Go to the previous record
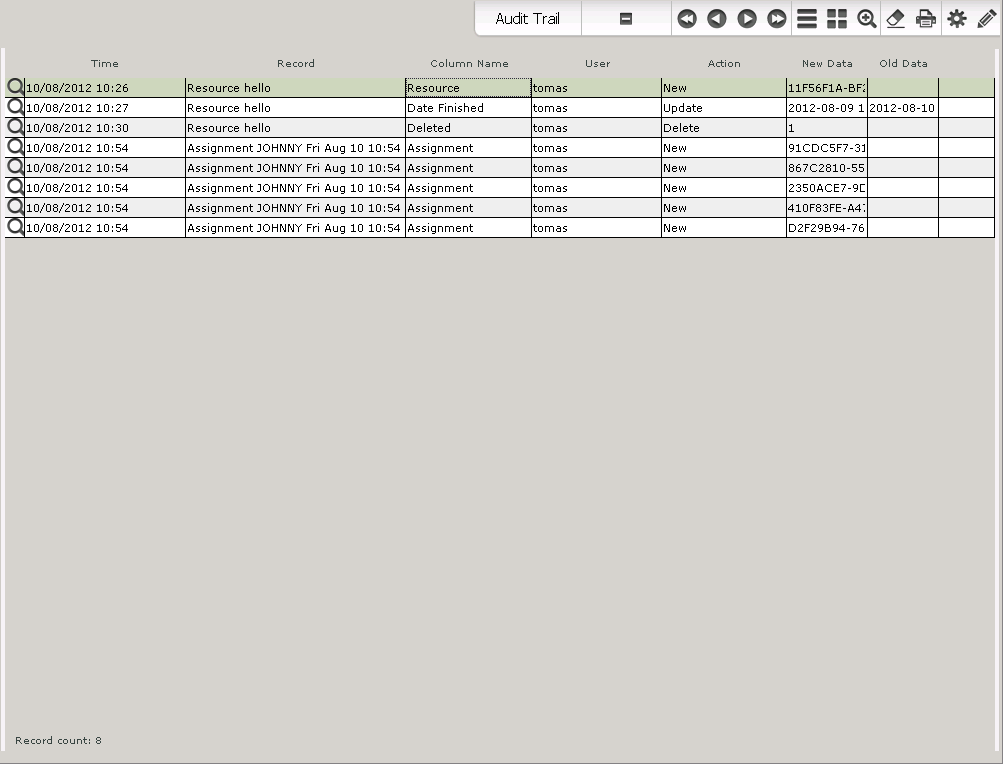Viewport: 1003px width, 764px height. pyautogui.click(x=717, y=19)
